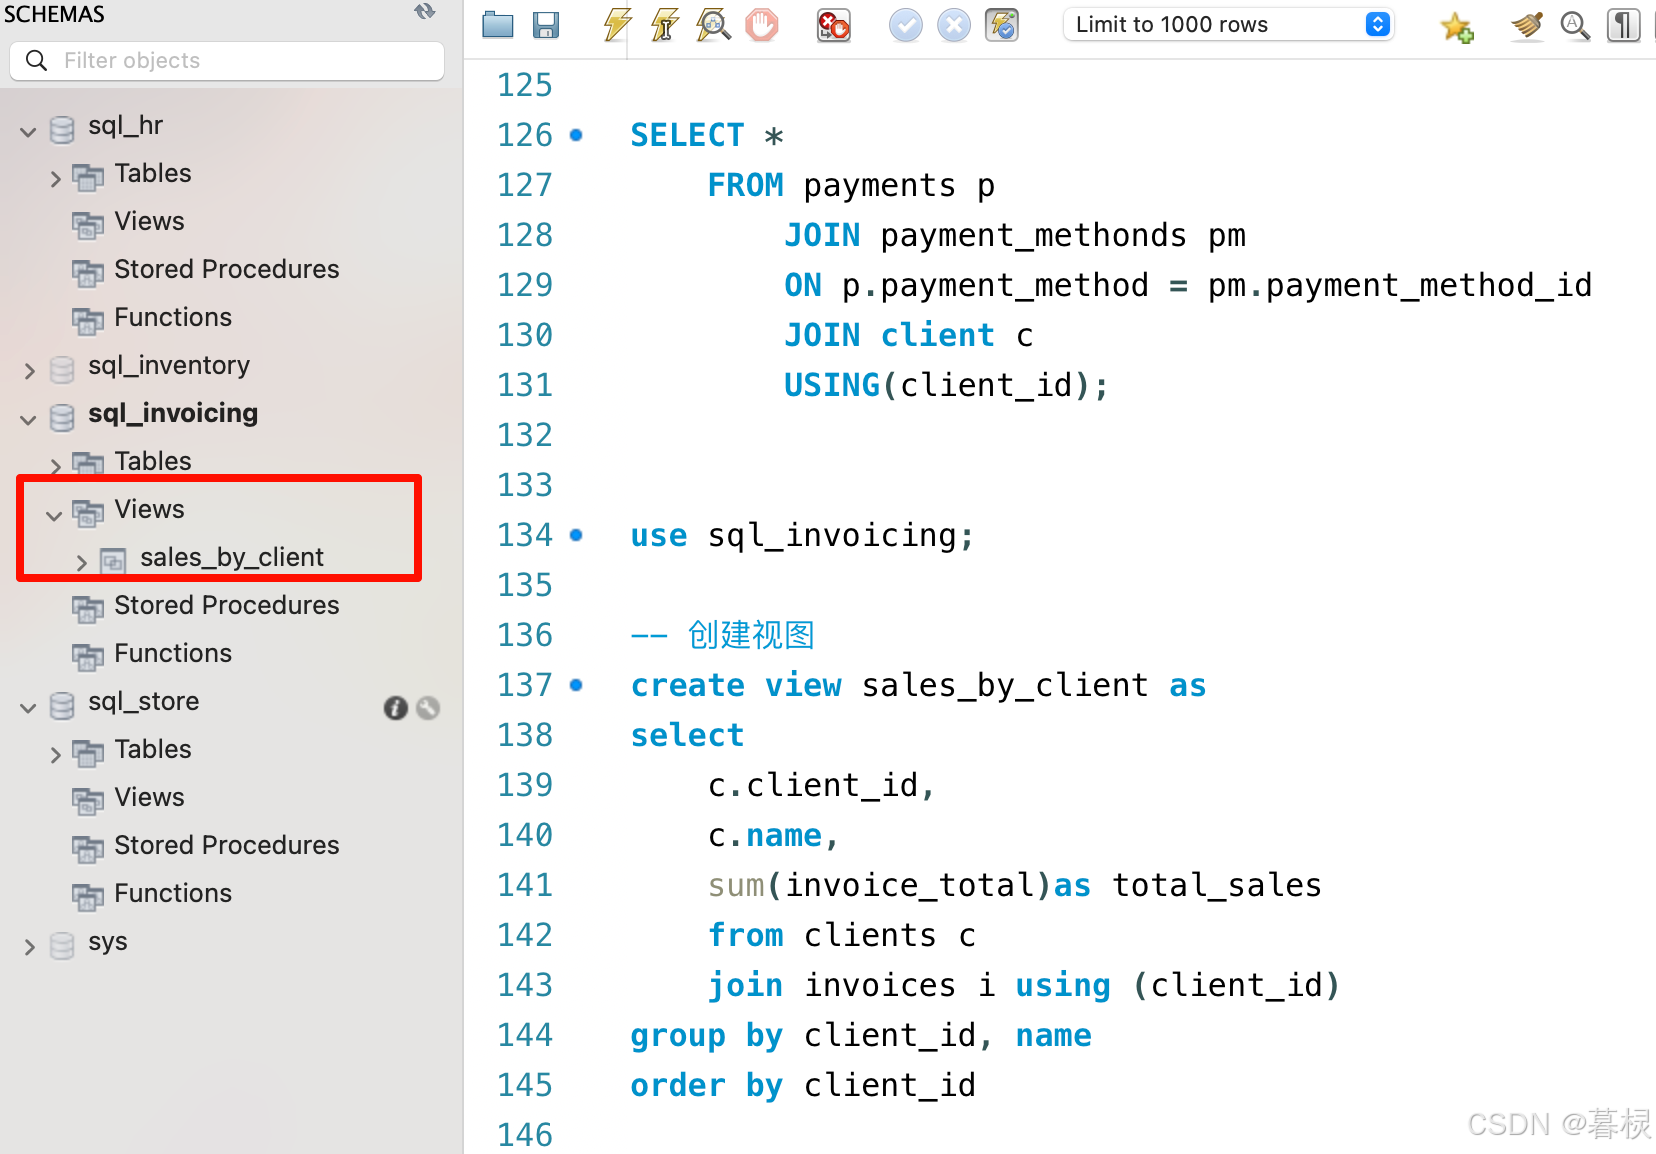Open the find panel magnifier icon
Screen dimensions: 1656x1154
tap(1575, 25)
